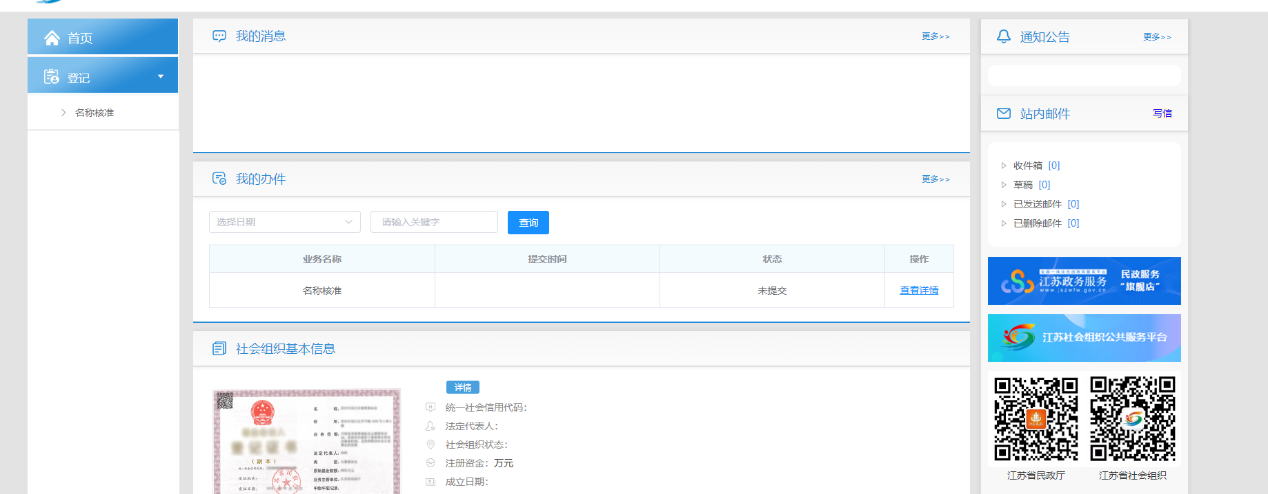1268x494 pixels.
Task: Click the 我的办件 document icon
Action: click(x=219, y=179)
